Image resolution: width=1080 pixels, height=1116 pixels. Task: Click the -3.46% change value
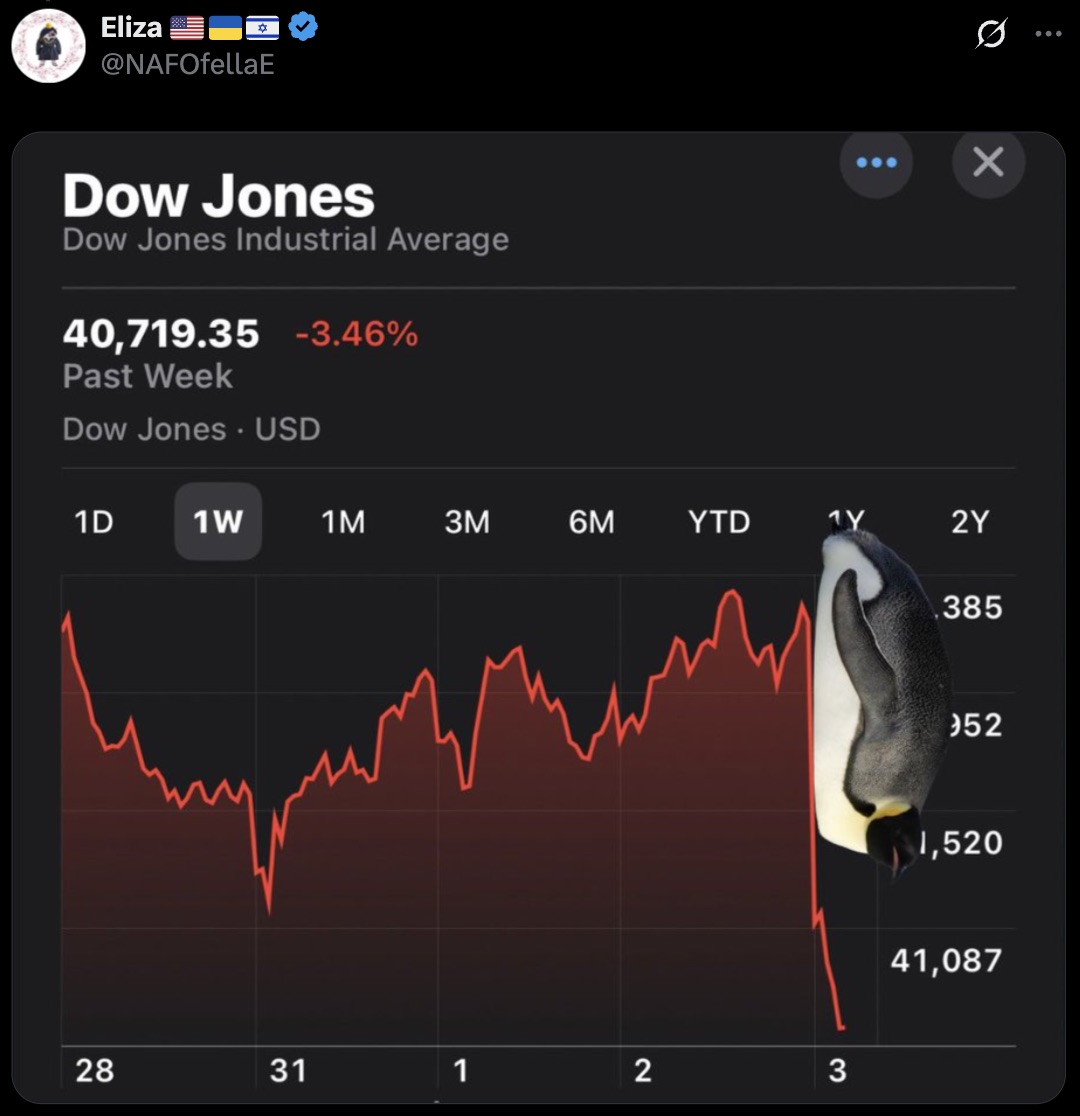(357, 334)
